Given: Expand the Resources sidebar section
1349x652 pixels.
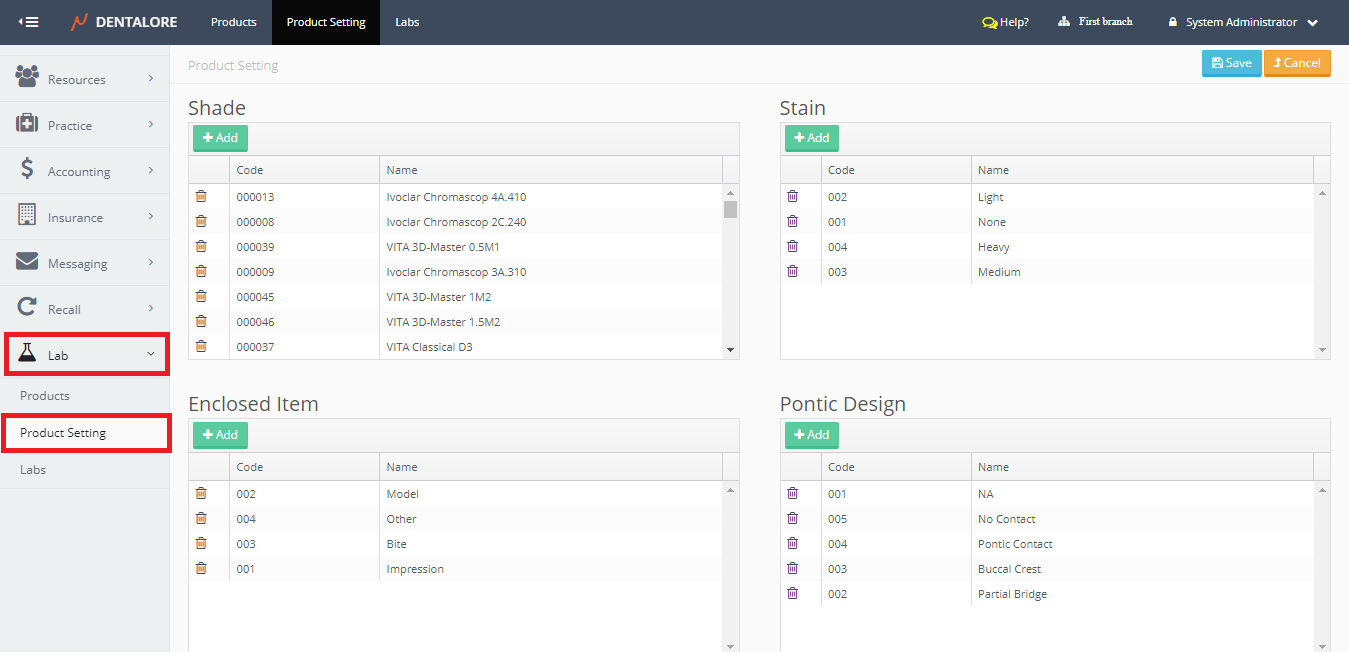Looking at the screenshot, I should (x=85, y=79).
